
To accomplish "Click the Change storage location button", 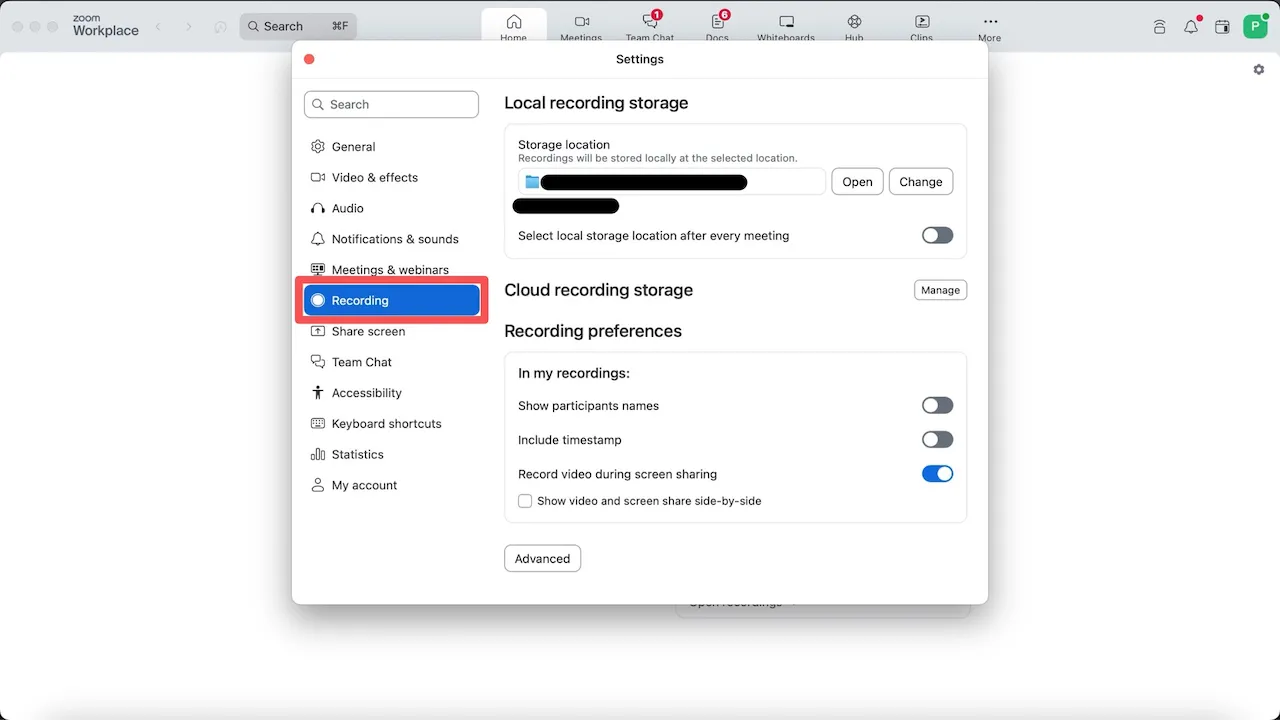I will pos(920,182).
